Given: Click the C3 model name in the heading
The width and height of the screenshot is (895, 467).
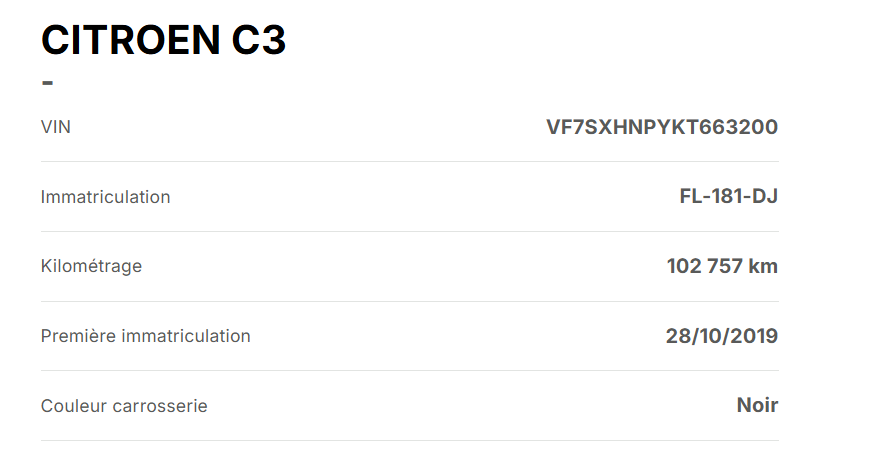Looking at the screenshot, I should tap(257, 40).
